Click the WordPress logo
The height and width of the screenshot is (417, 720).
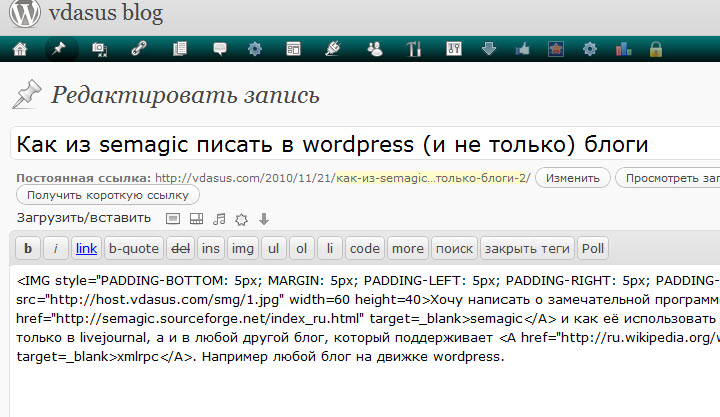(25, 12)
